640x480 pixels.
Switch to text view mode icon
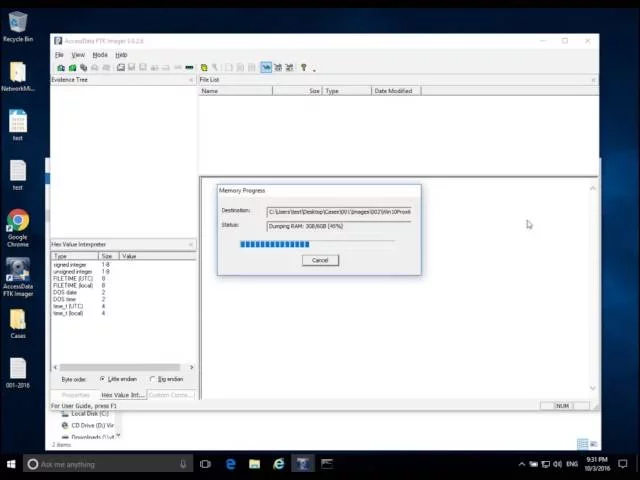coord(278,68)
